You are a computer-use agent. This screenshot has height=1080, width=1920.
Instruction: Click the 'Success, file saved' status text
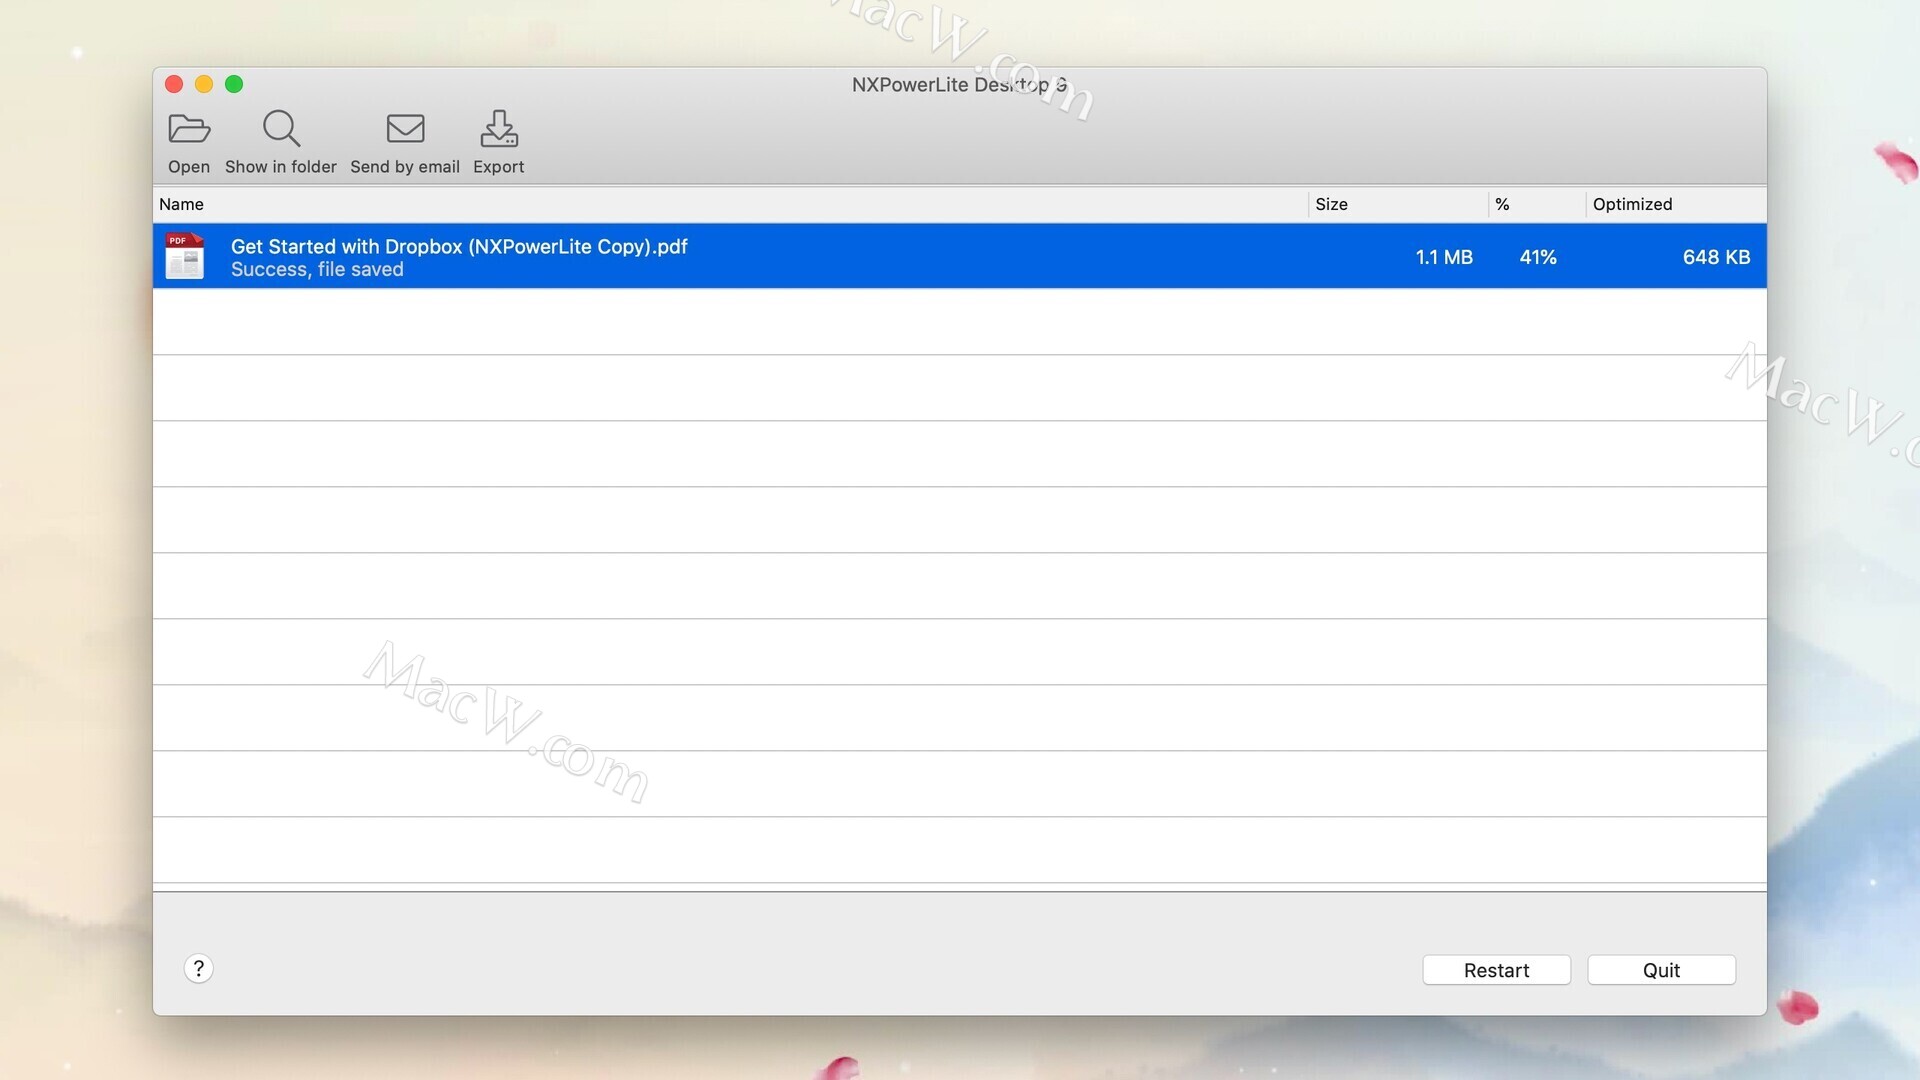tap(317, 270)
